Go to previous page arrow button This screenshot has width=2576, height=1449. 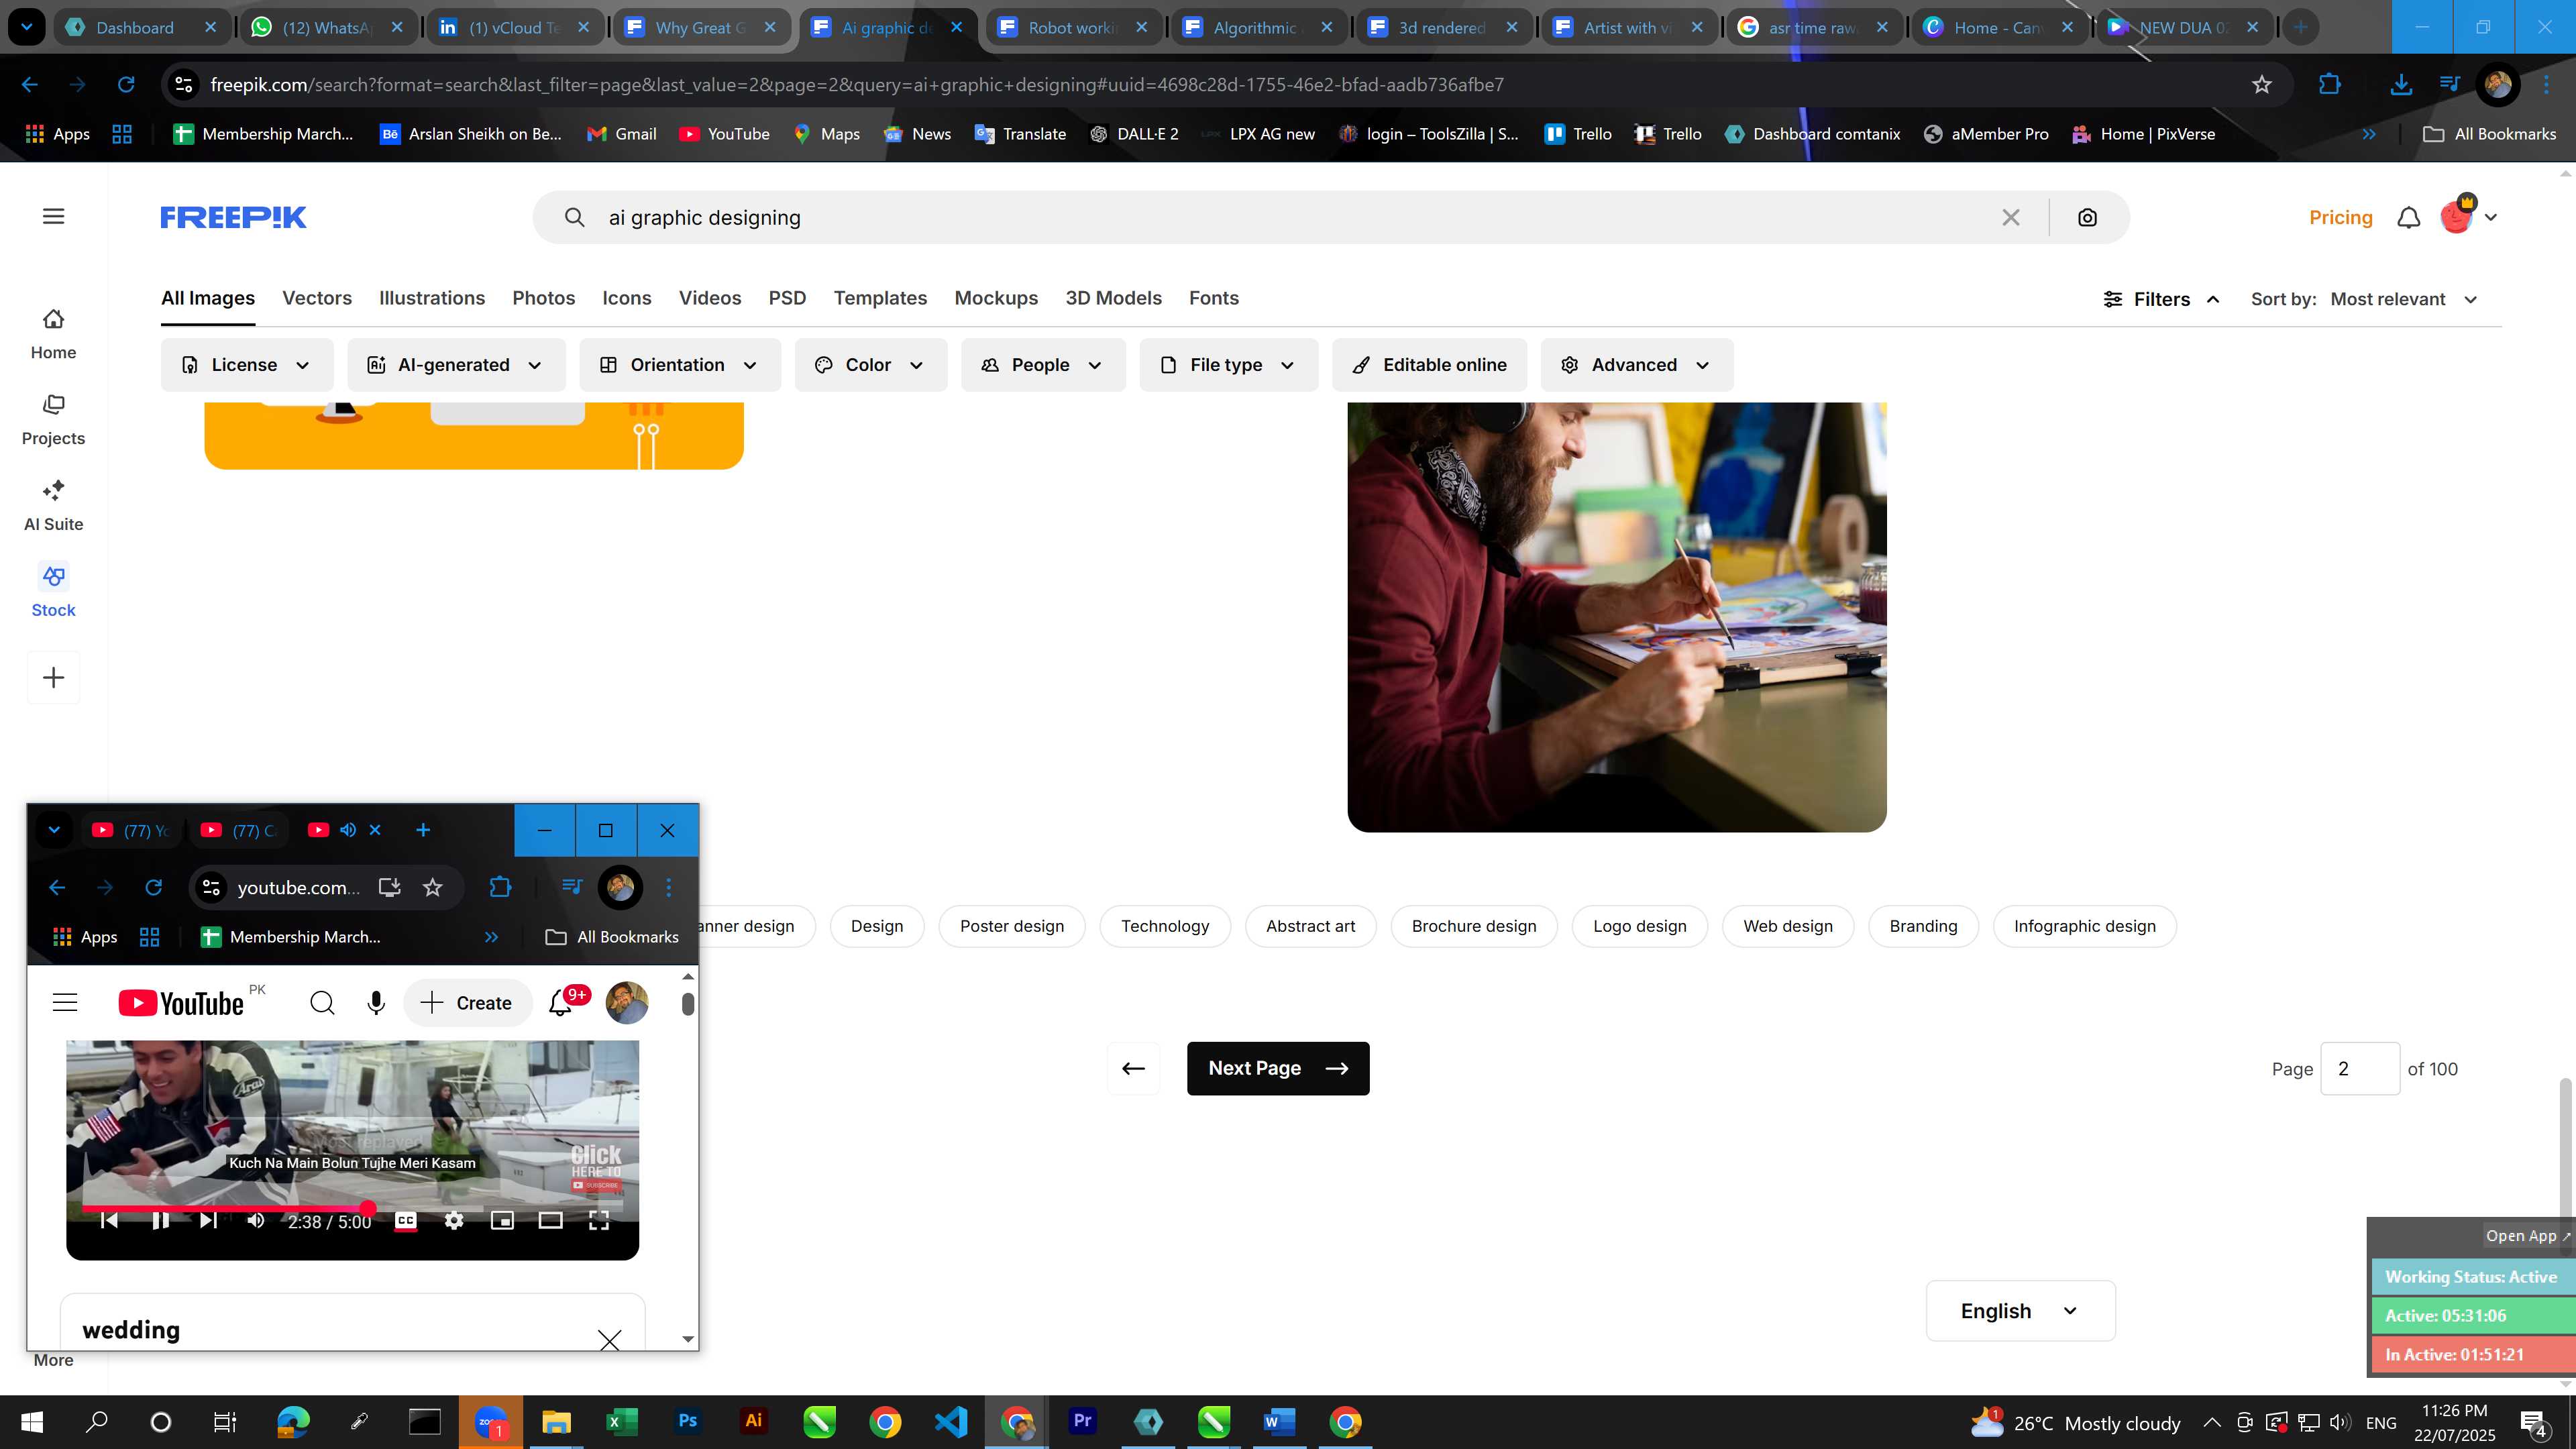(x=1133, y=1068)
